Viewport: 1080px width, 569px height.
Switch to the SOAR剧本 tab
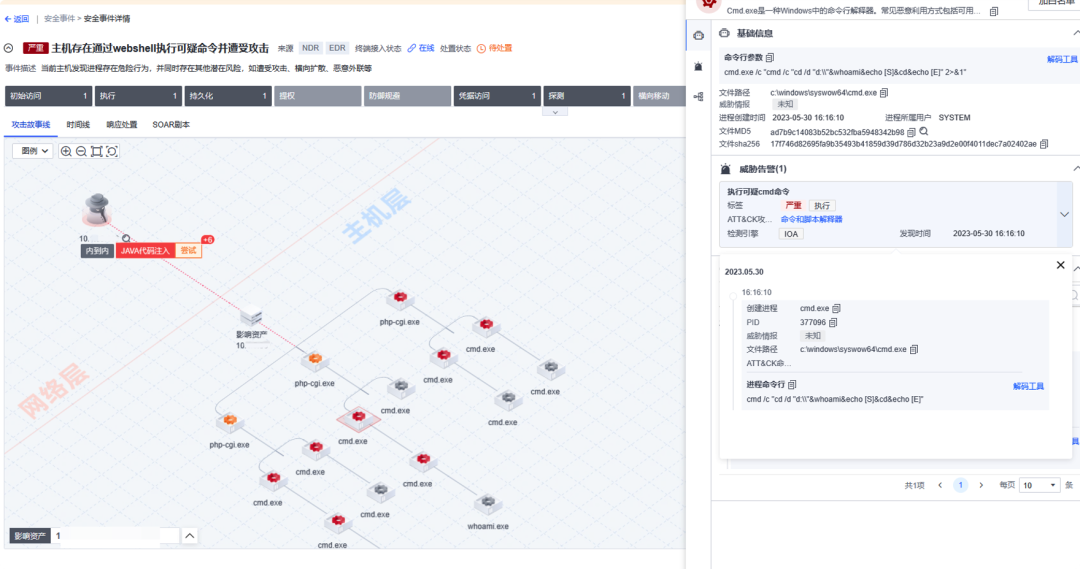coord(170,125)
